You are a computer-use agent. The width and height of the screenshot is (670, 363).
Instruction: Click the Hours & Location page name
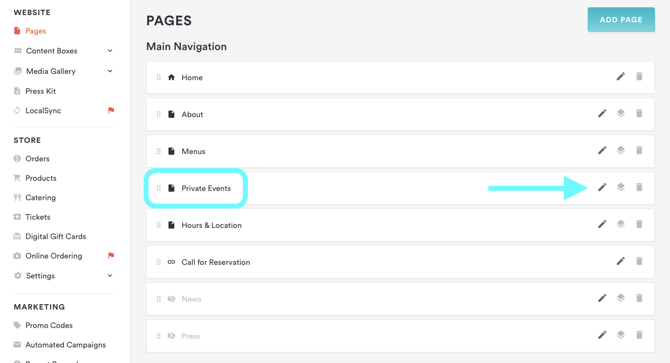tap(212, 225)
